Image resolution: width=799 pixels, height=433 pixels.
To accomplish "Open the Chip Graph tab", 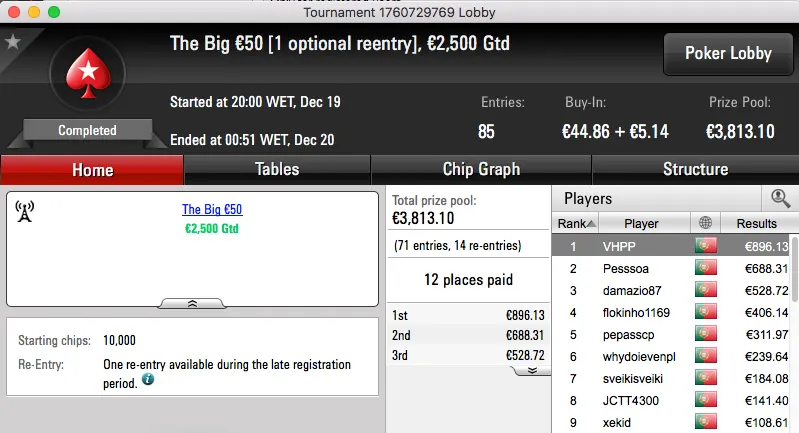I will point(481,169).
